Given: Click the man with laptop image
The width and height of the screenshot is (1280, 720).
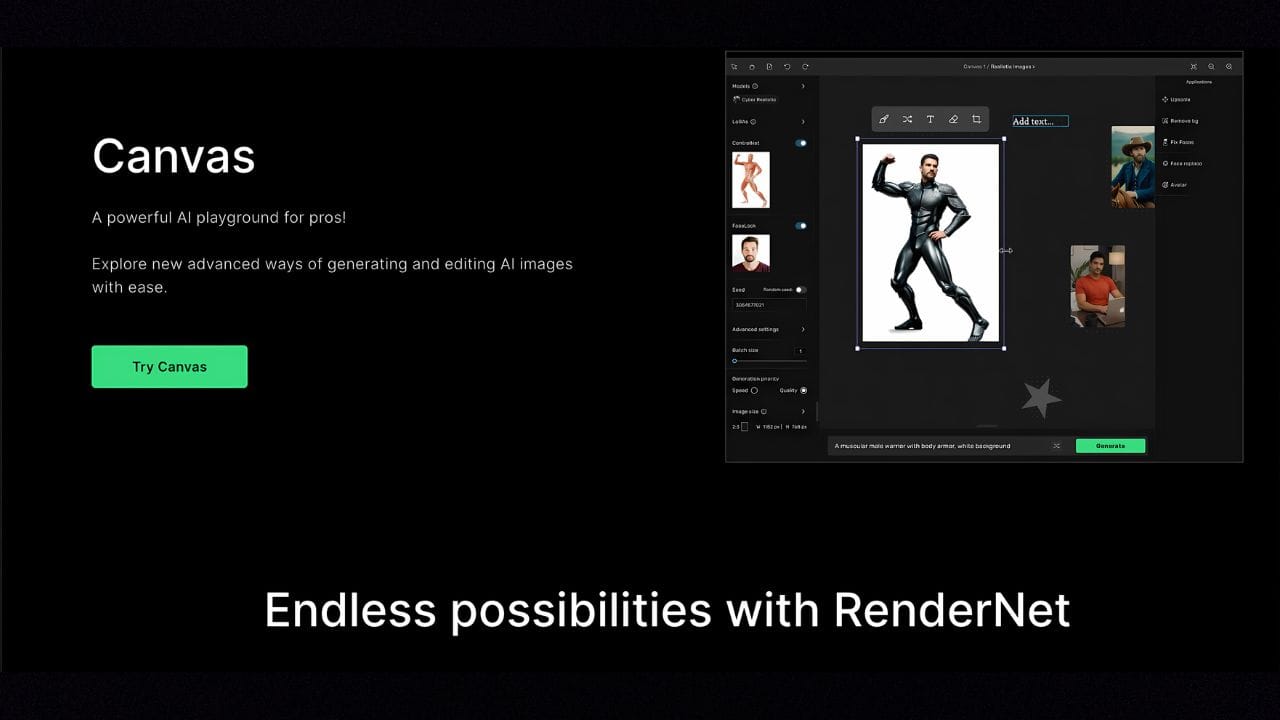Looking at the screenshot, I should [x=1097, y=286].
